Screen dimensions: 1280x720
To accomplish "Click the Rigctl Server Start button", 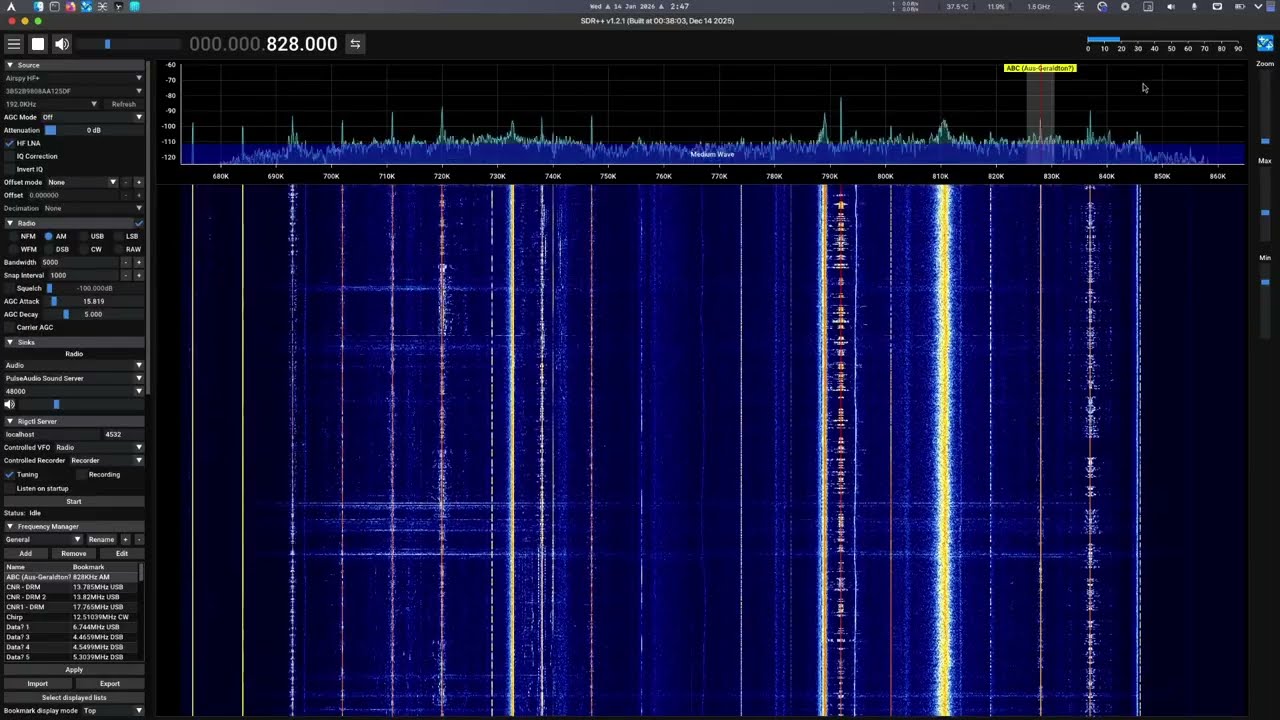I will click(x=74, y=501).
